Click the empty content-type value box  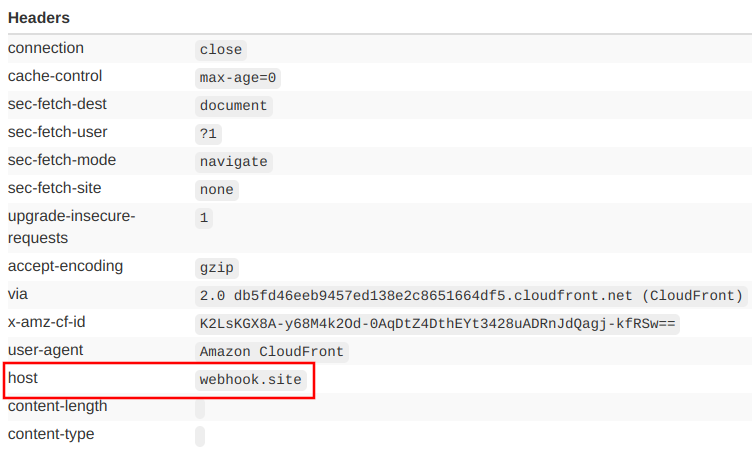coord(200,436)
